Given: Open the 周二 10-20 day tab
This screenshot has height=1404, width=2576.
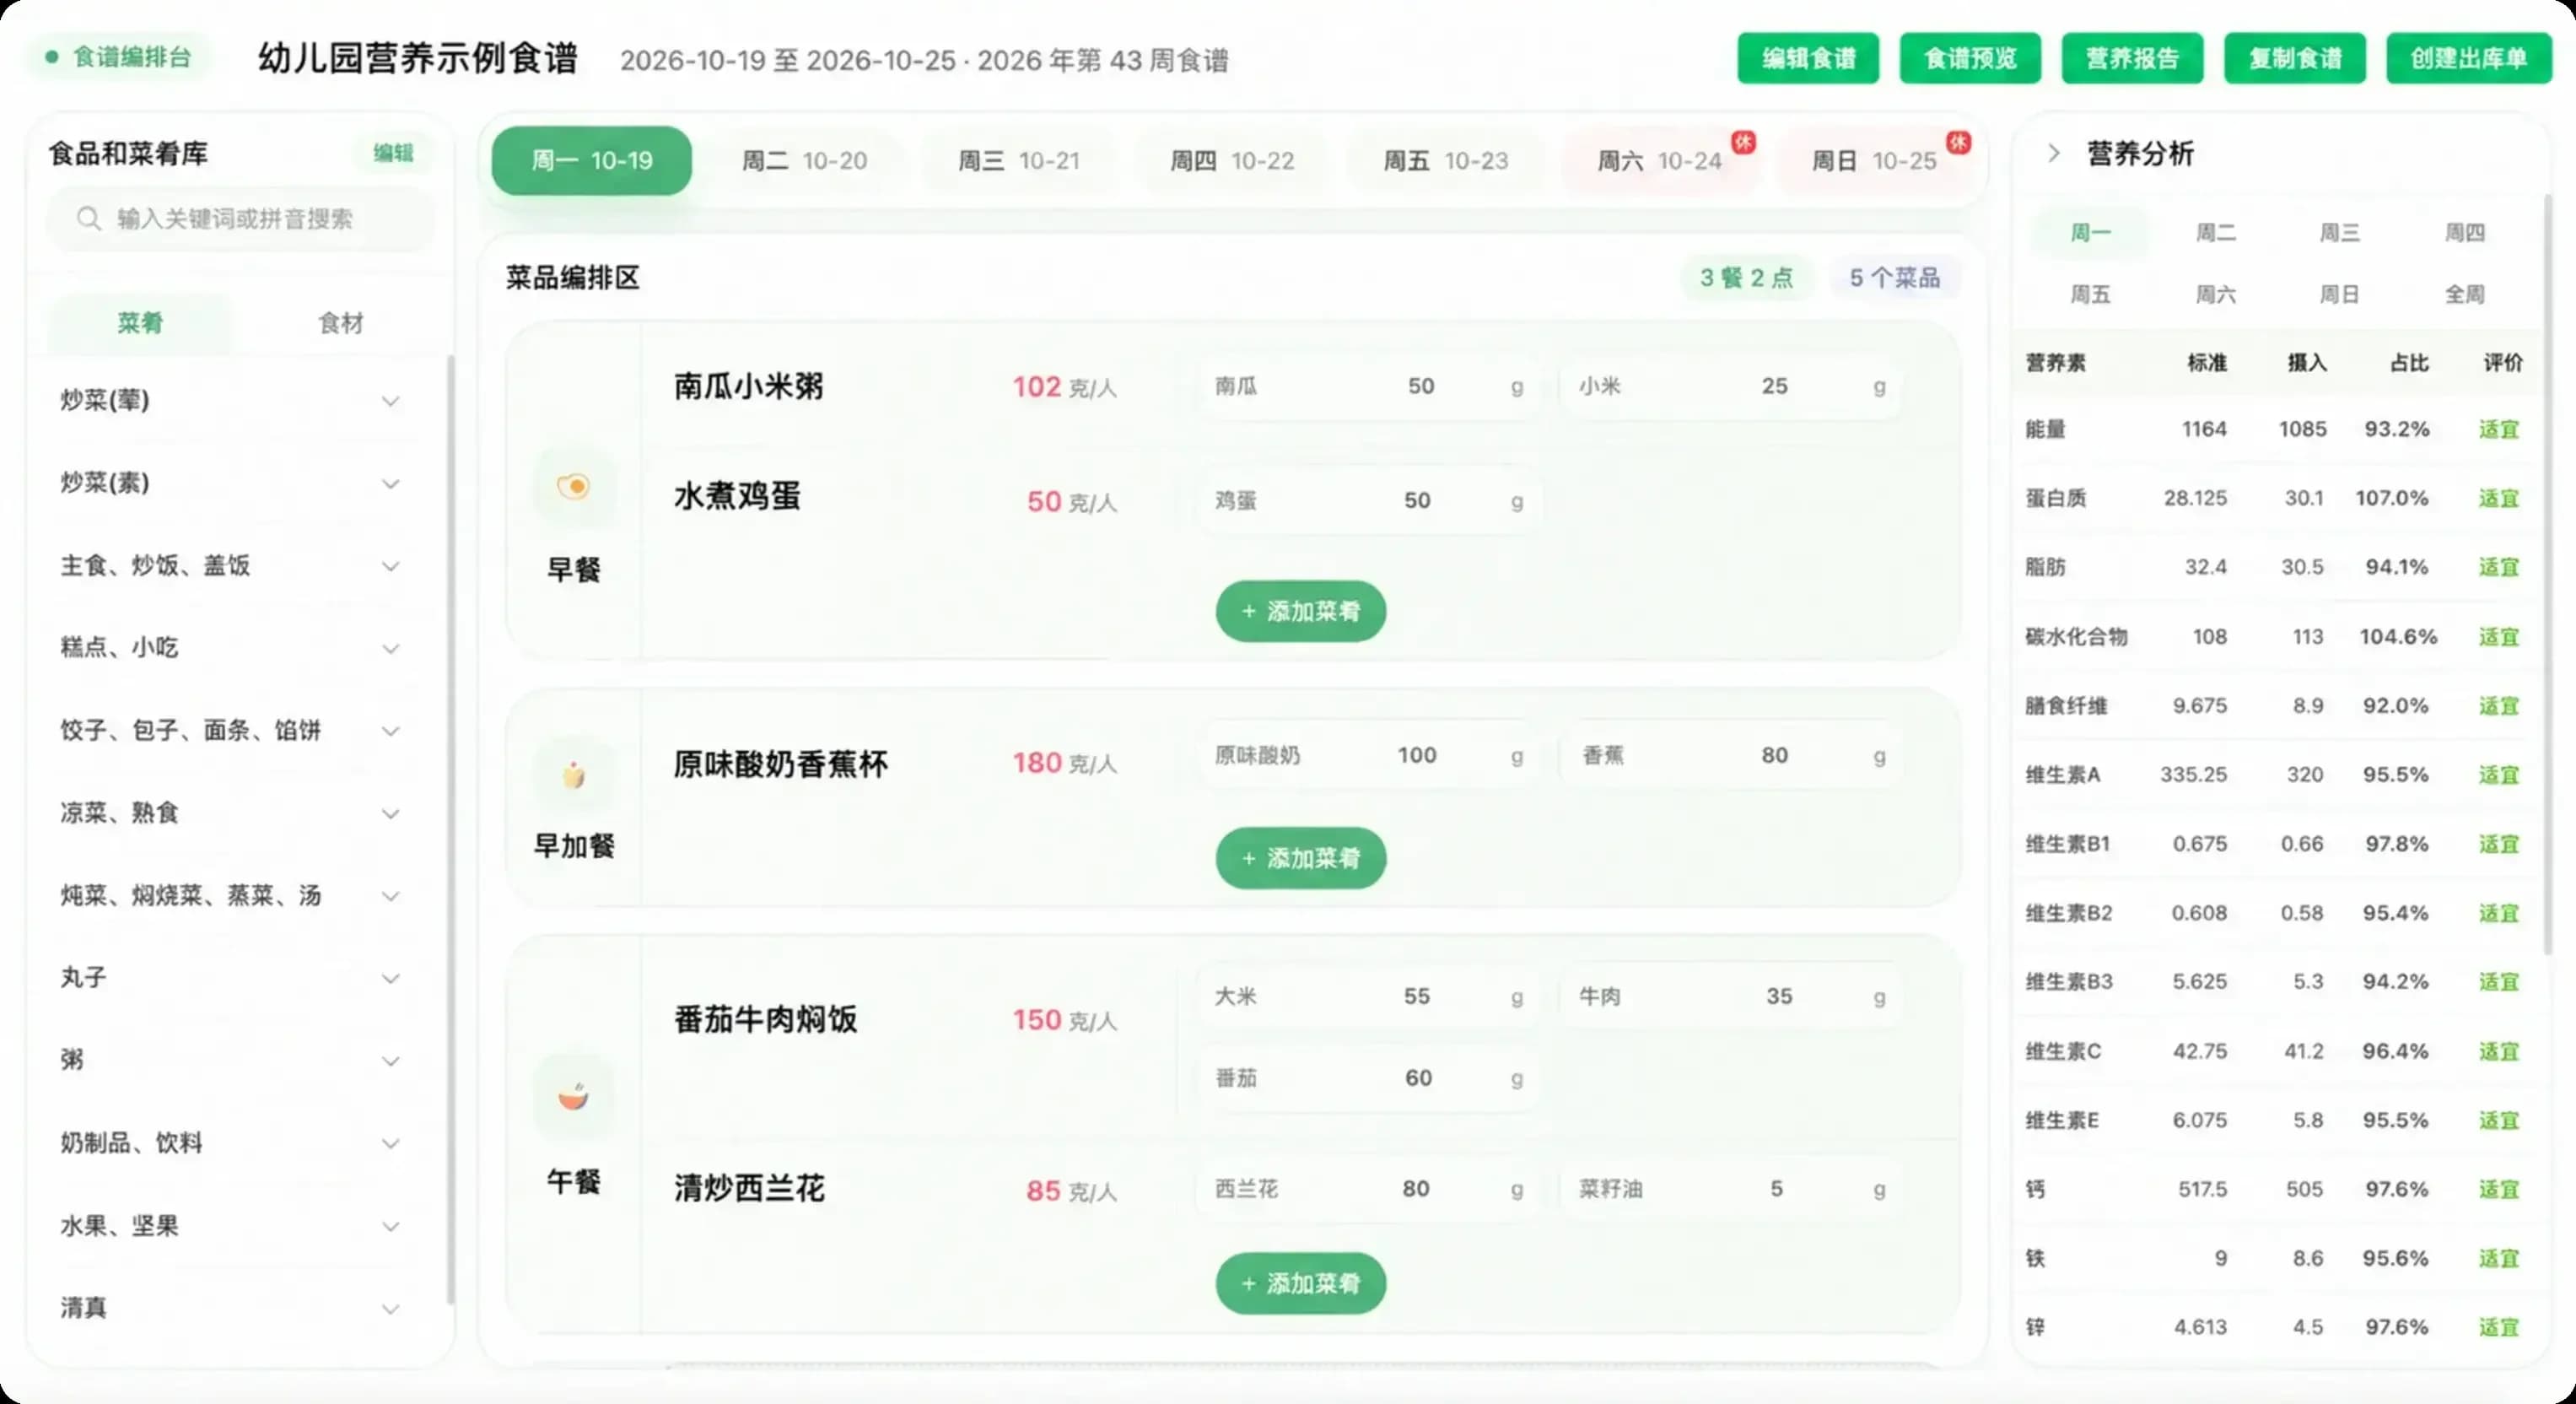Looking at the screenshot, I should (x=804, y=161).
